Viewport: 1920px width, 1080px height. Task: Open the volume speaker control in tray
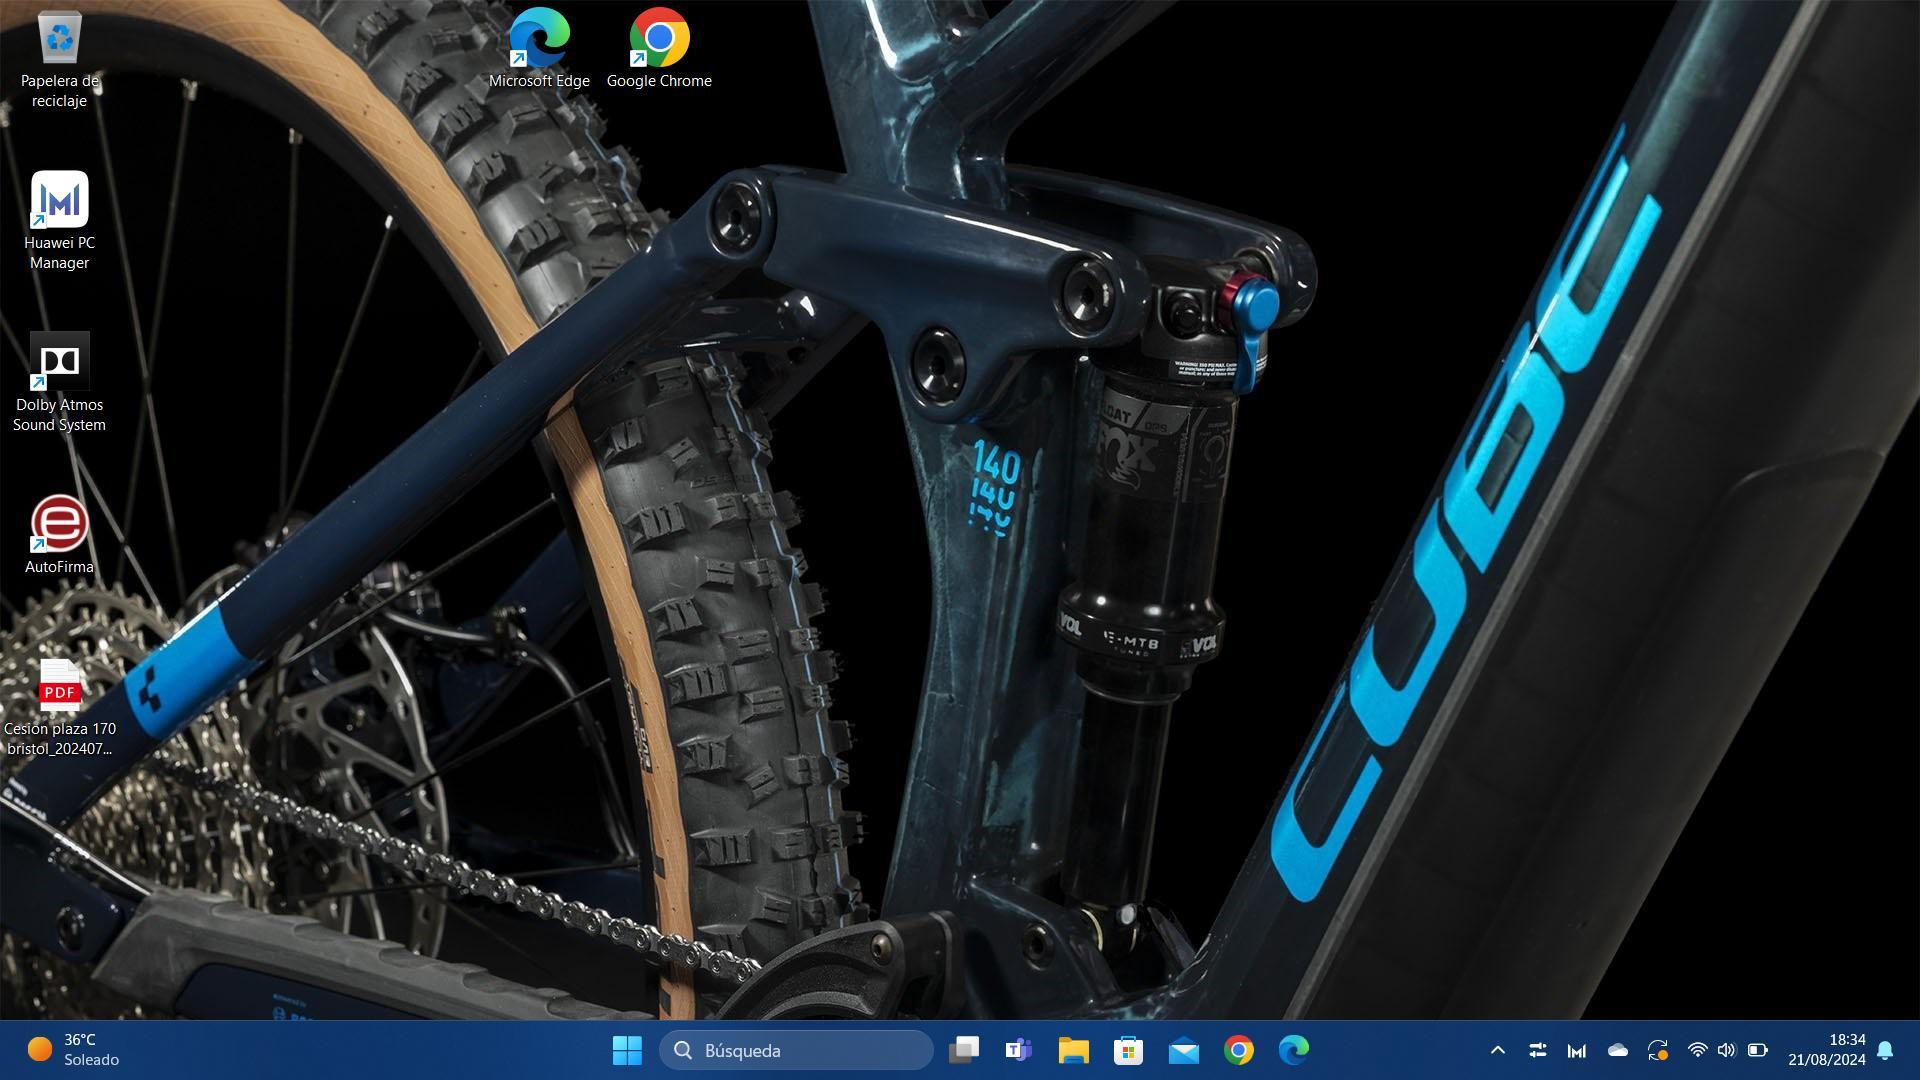tap(1726, 1050)
